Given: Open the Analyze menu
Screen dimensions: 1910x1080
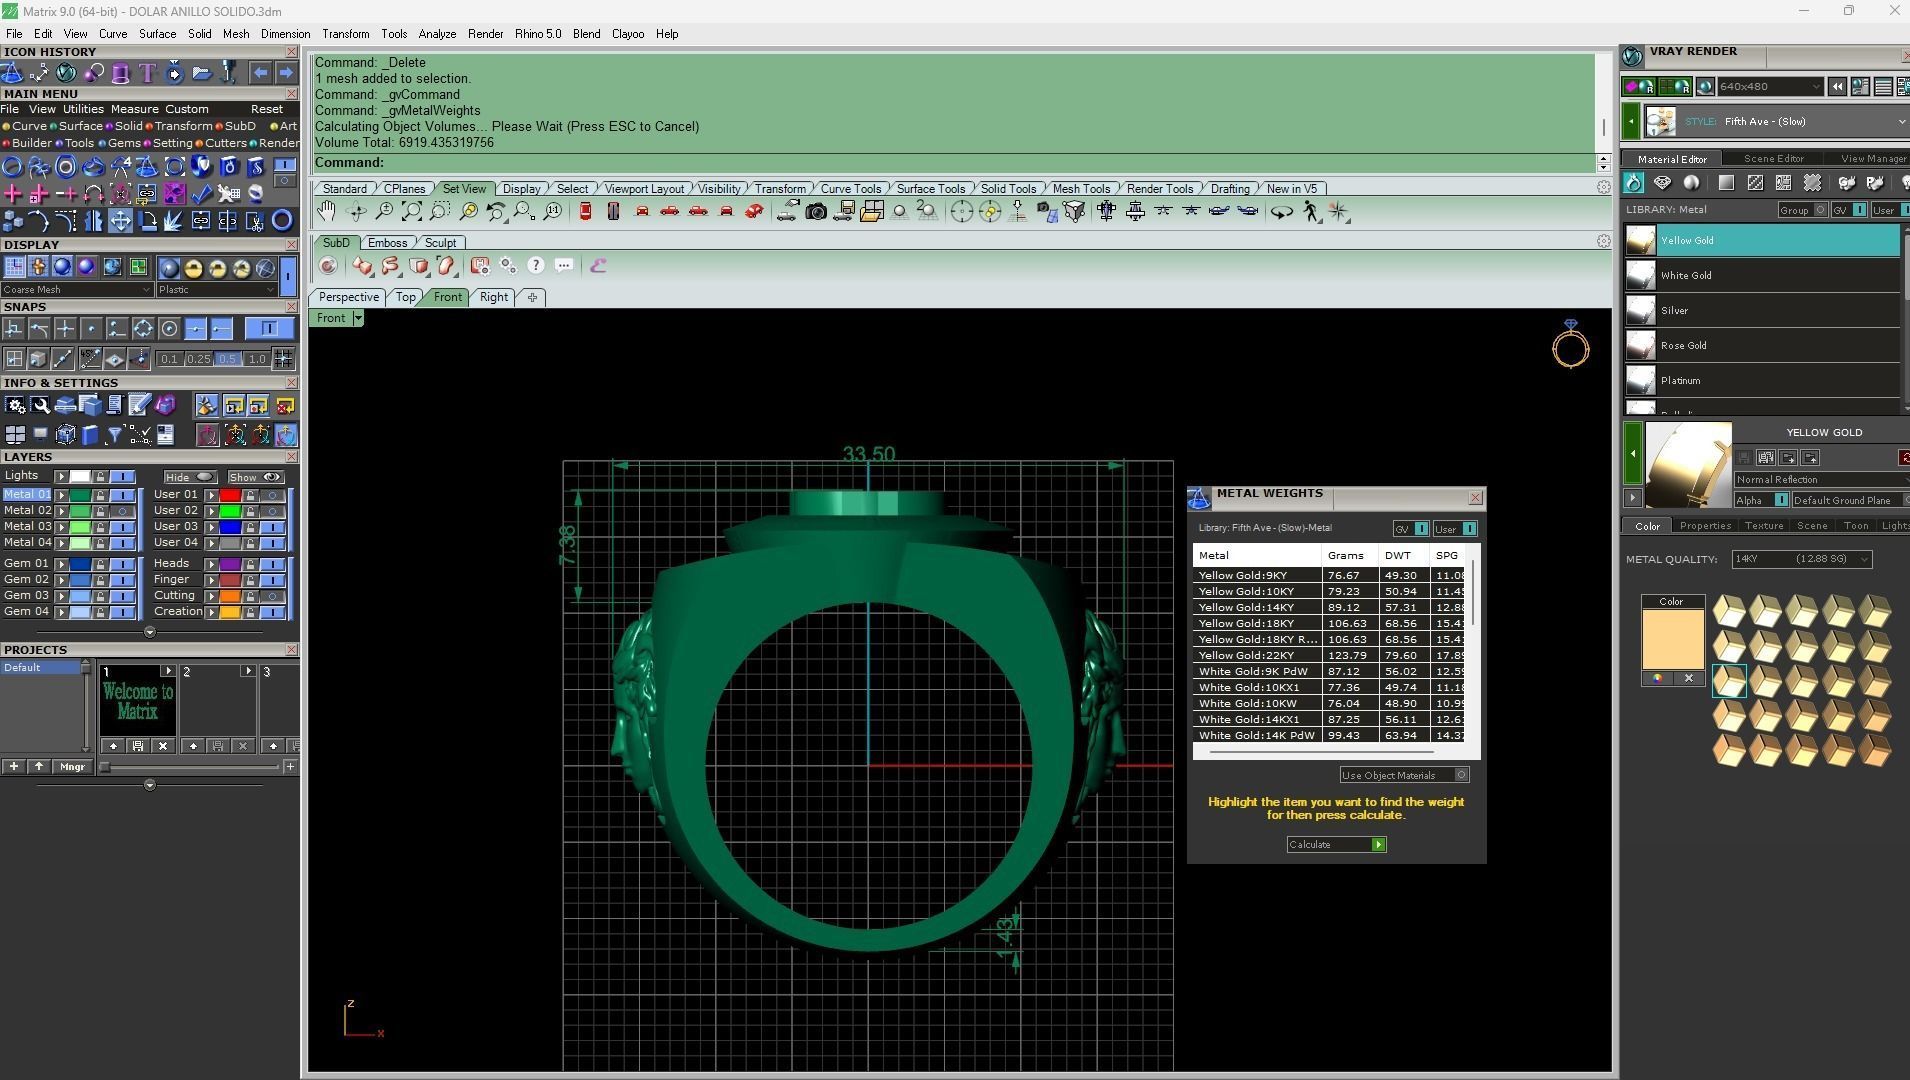Looking at the screenshot, I should [437, 34].
